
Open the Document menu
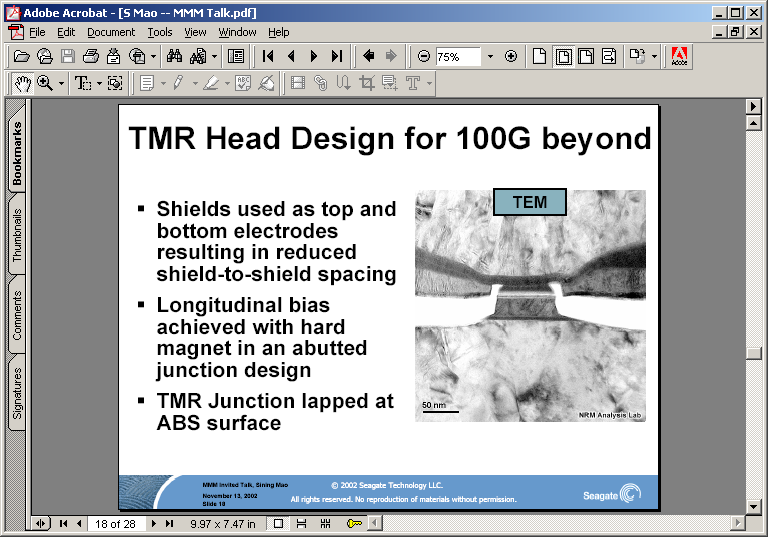click(x=110, y=32)
